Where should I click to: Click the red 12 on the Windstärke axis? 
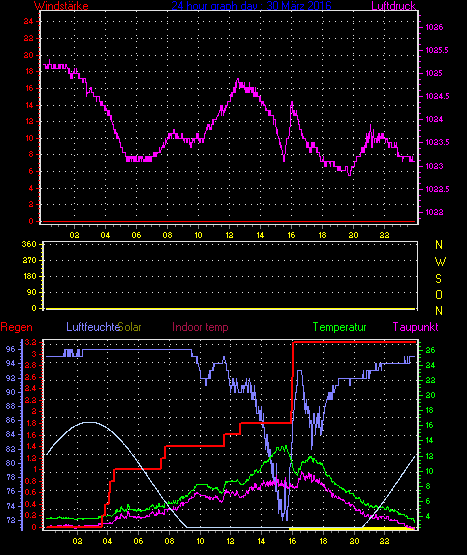29,121
